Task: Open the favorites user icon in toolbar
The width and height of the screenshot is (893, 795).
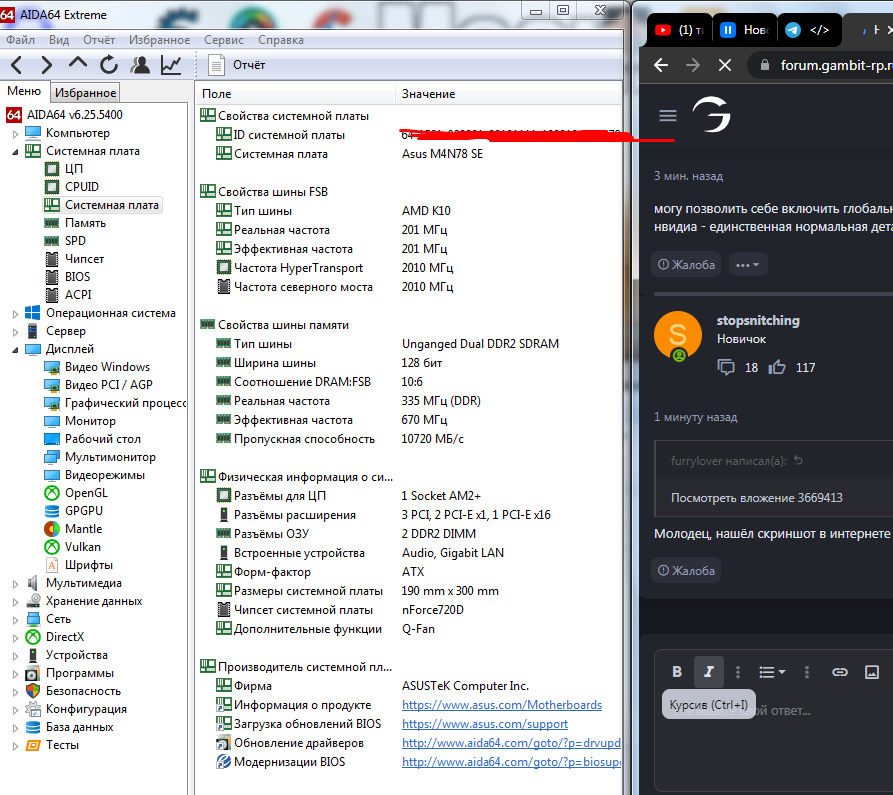Action: tap(140, 65)
